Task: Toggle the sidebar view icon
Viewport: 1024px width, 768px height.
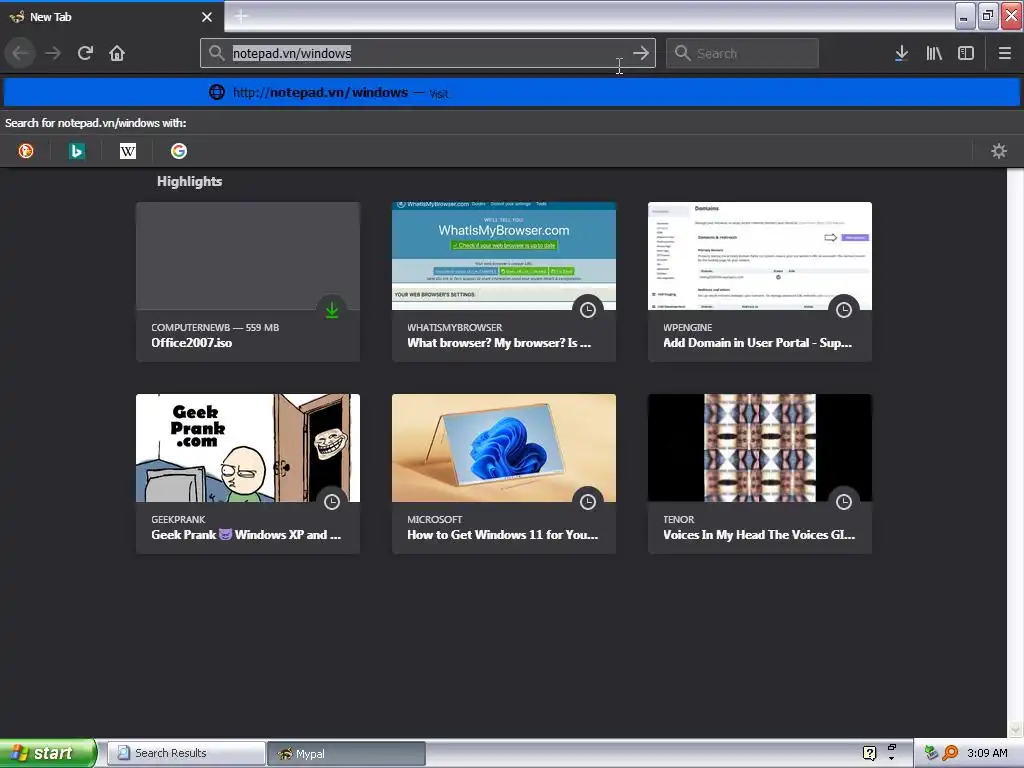Action: click(966, 53)
